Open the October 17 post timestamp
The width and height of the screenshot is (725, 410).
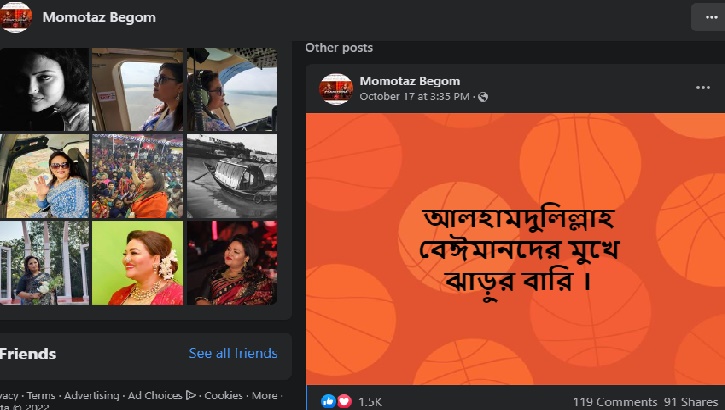(x=414, y=97)
